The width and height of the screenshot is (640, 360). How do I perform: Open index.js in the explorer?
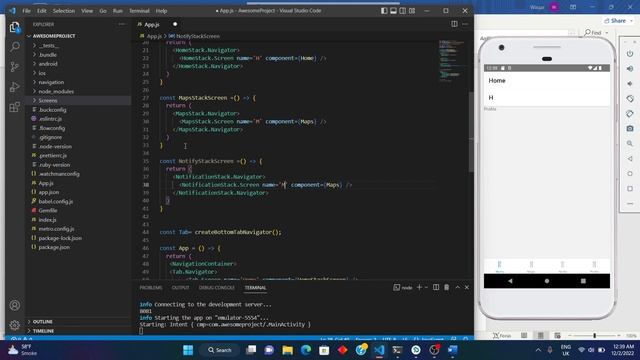click(47, 220)
